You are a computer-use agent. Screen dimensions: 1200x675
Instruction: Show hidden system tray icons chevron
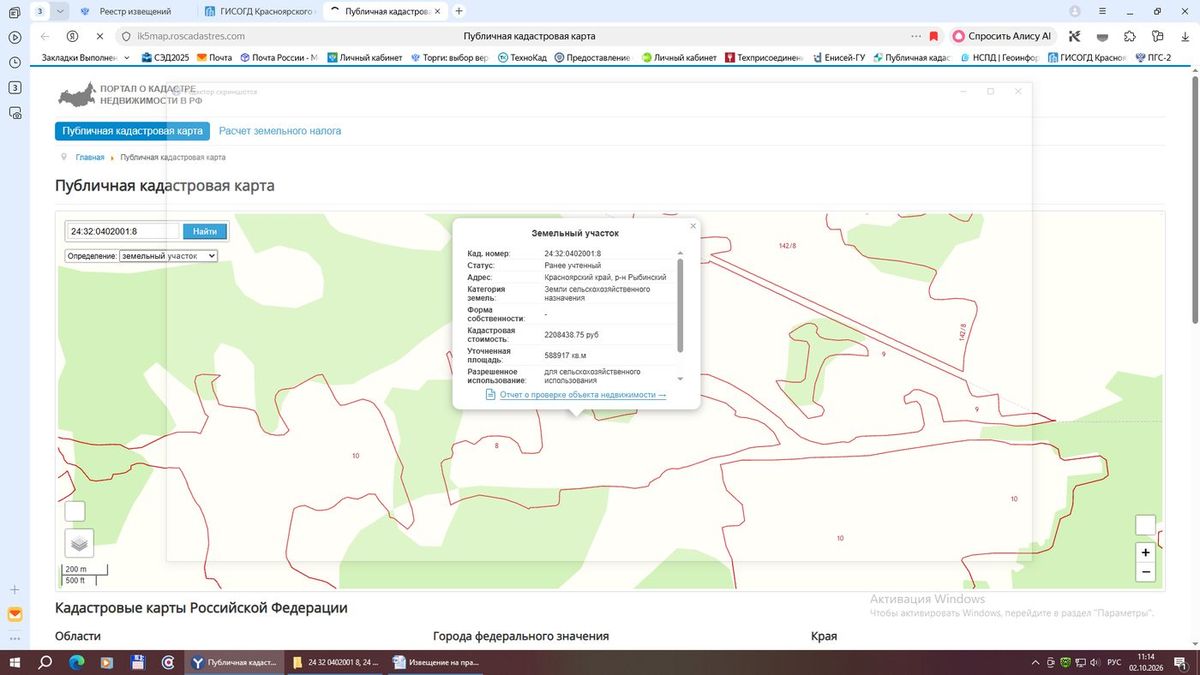(x=1034, y=662)
